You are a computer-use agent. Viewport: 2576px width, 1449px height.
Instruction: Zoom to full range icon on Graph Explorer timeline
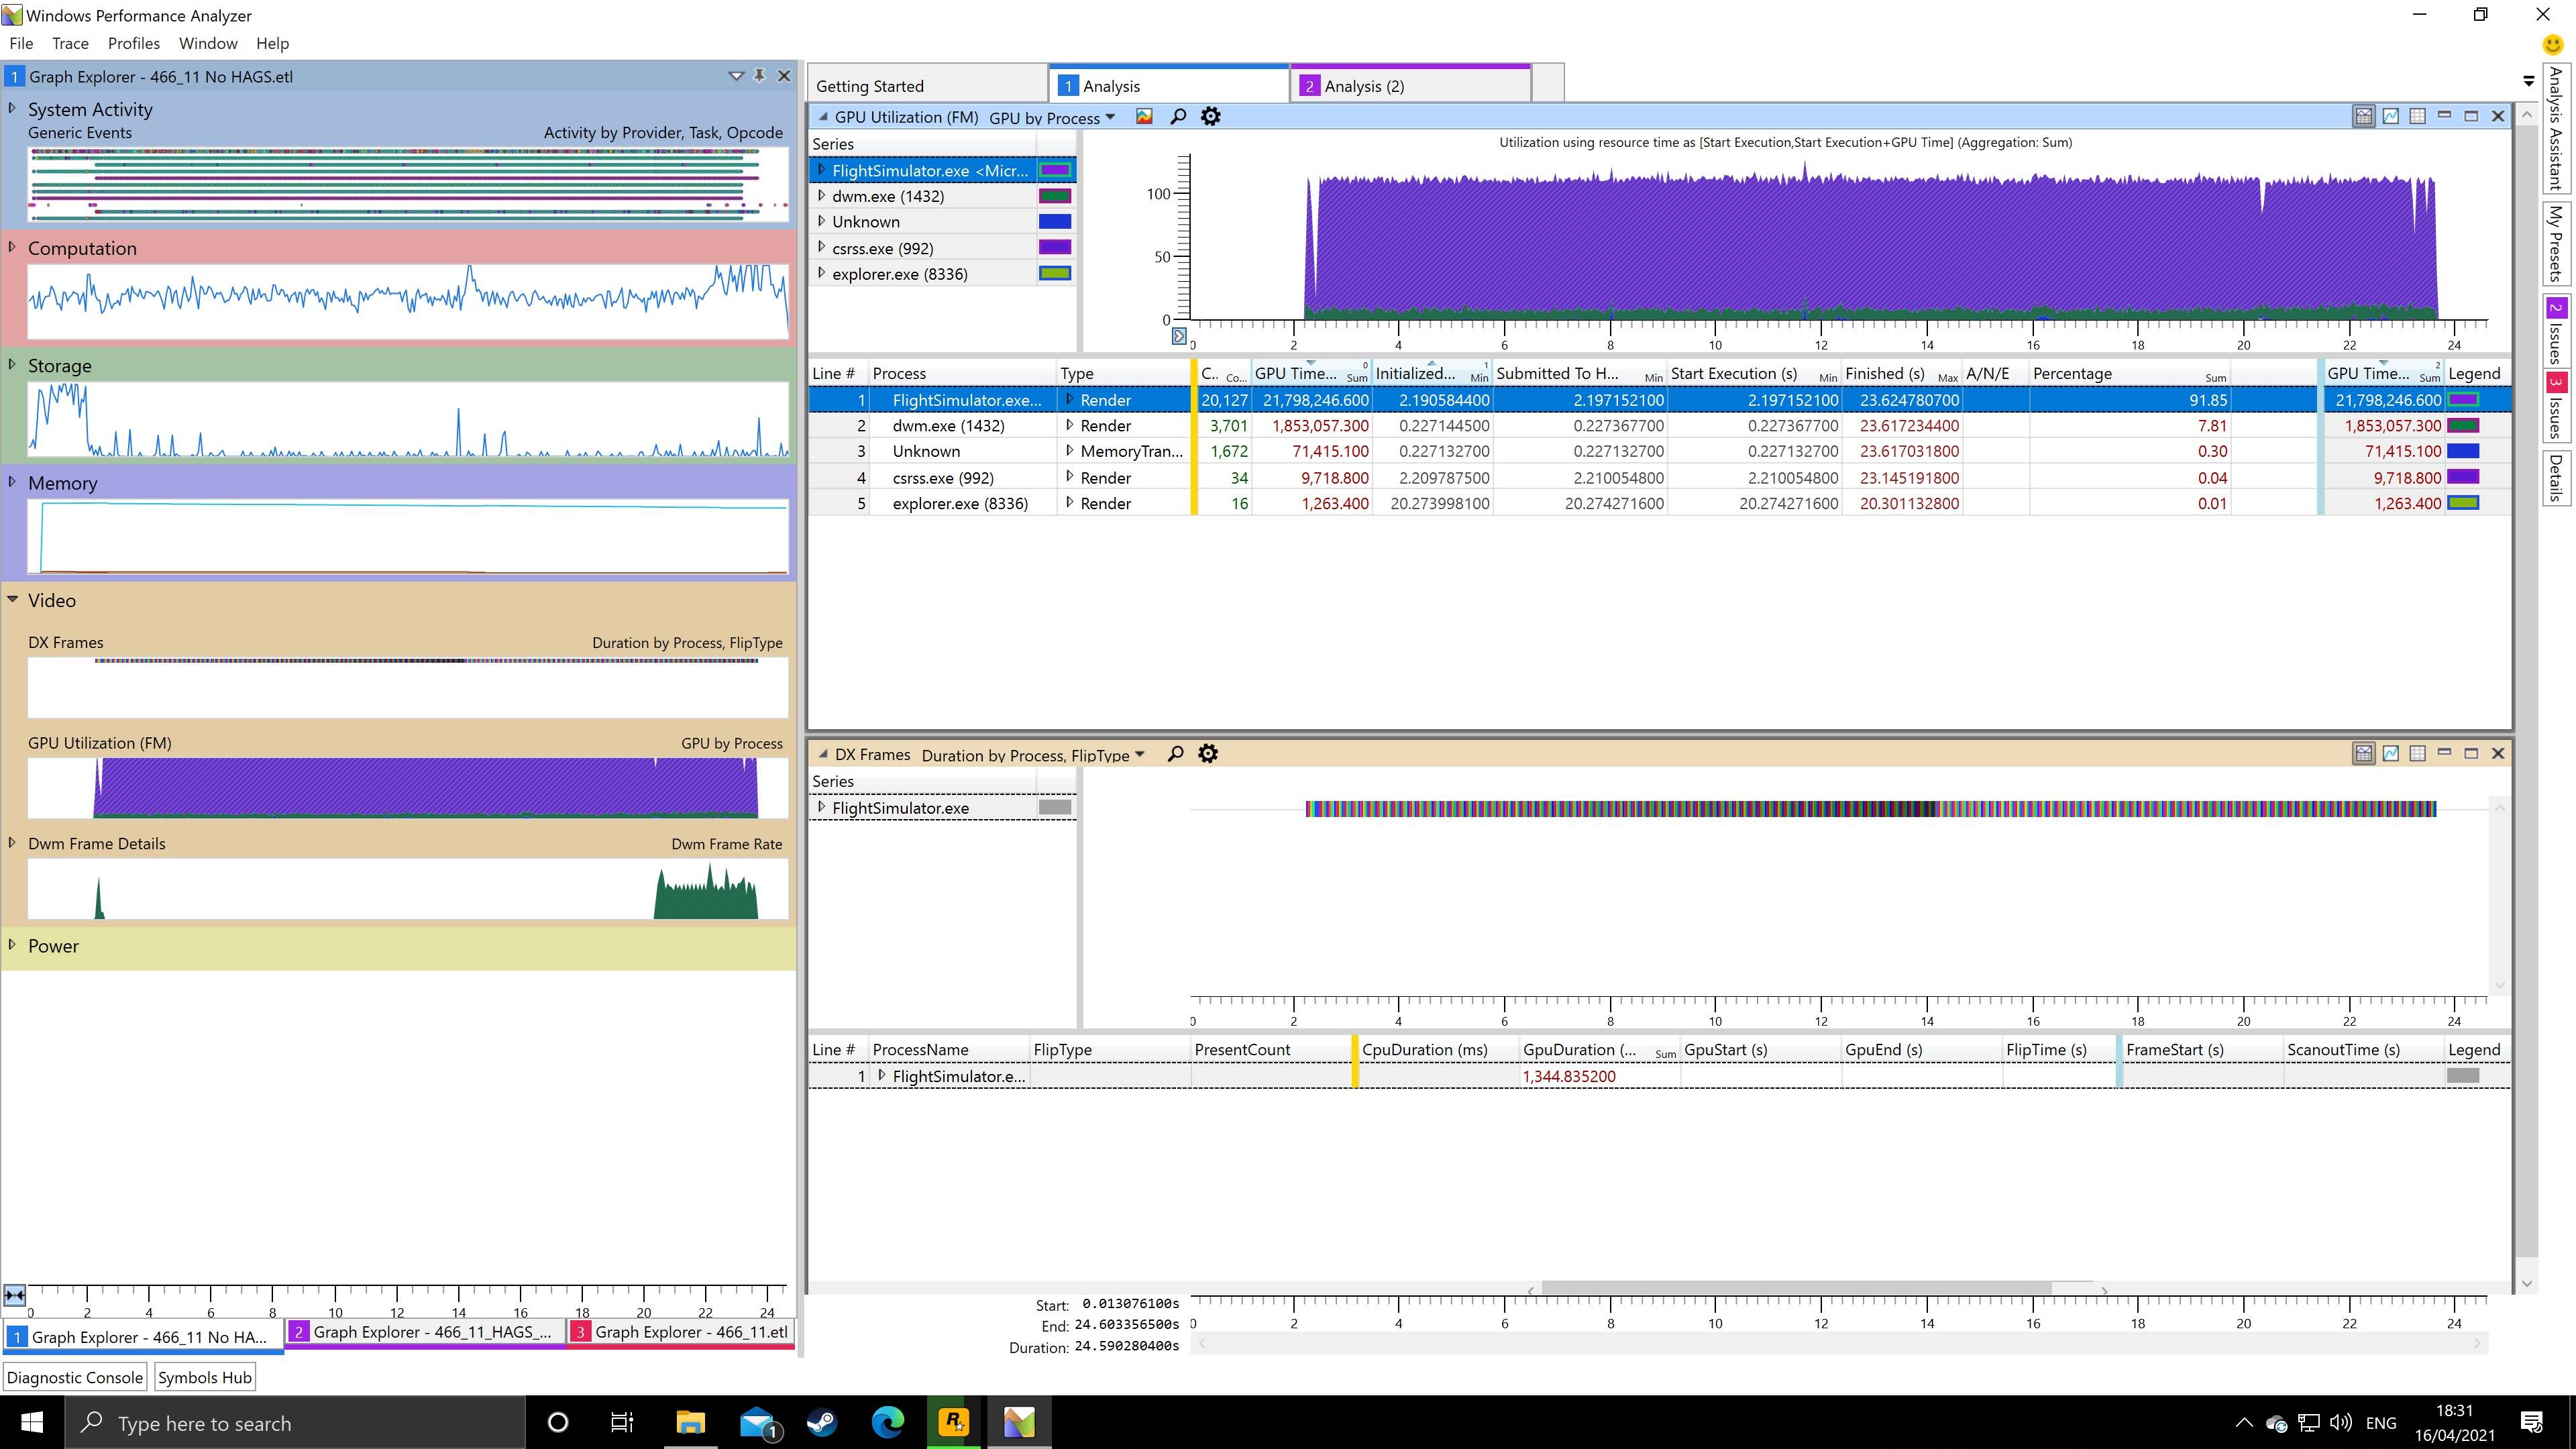point(14,1296)
